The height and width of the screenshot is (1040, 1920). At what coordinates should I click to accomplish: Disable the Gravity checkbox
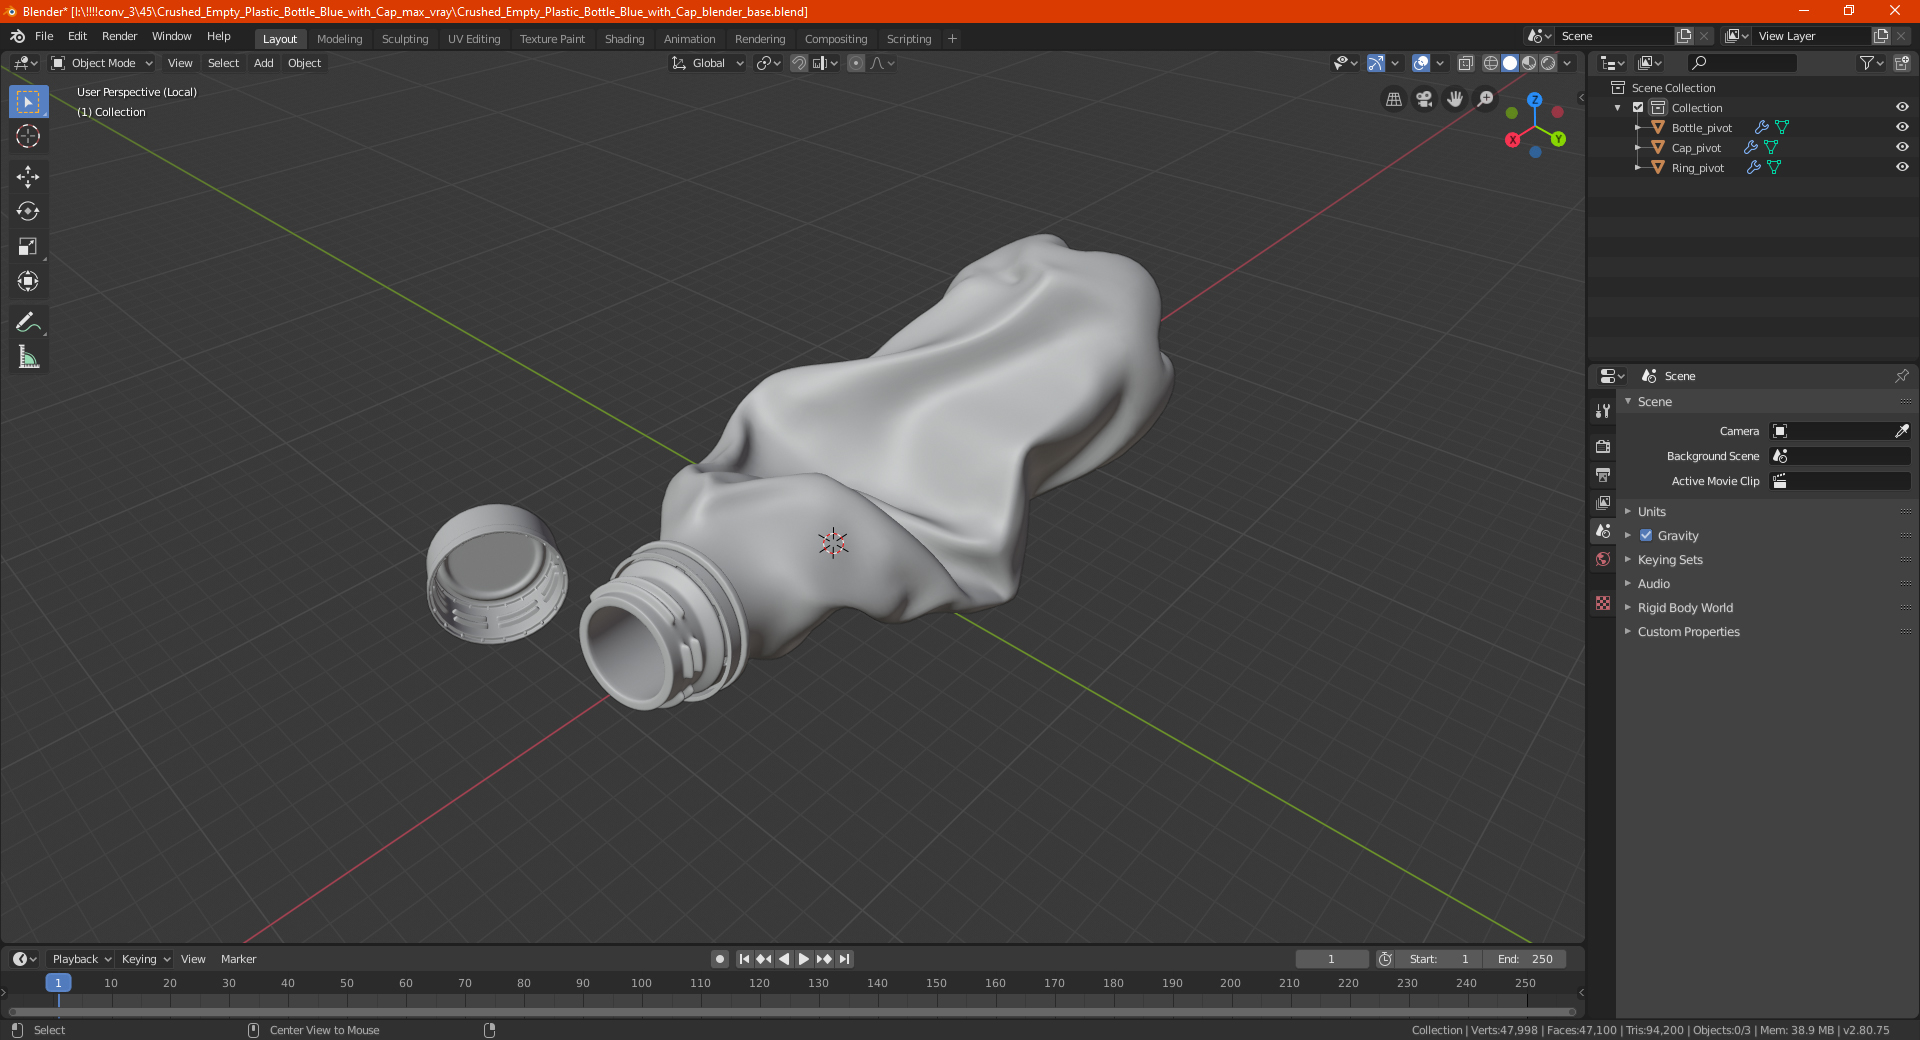pyautogui.click(x=1646, y=535)
